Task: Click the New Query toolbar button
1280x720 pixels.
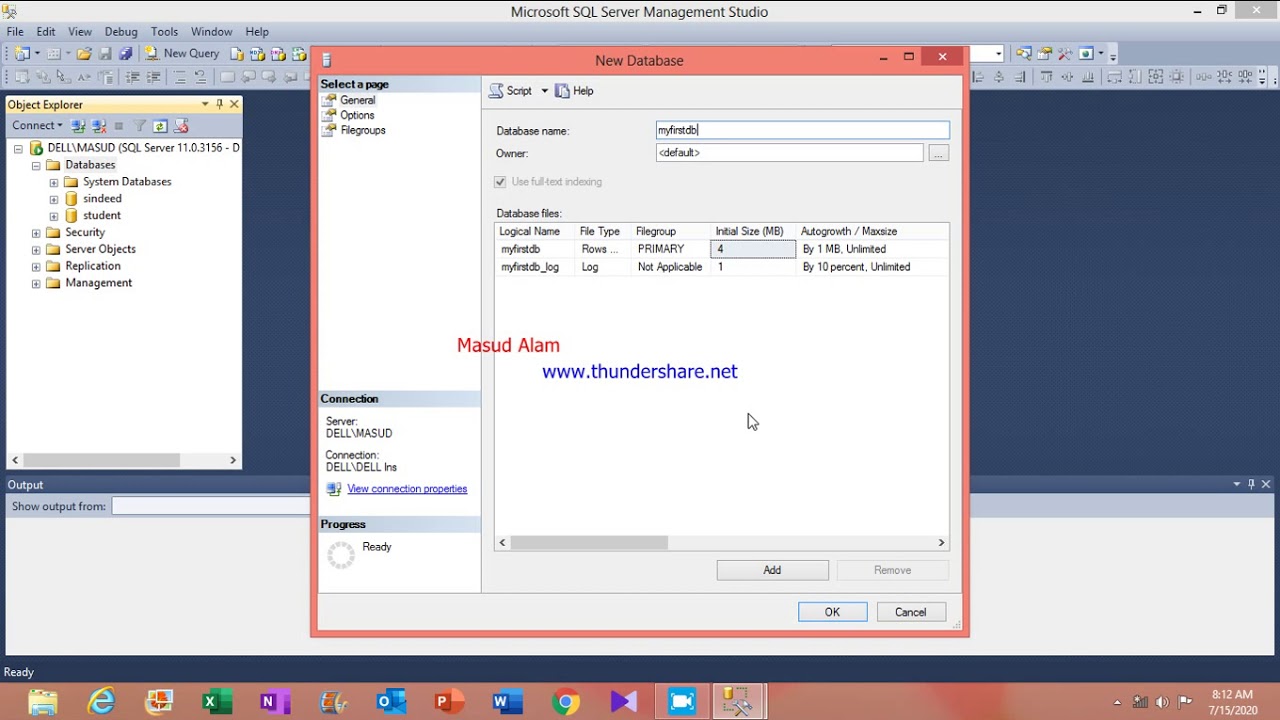Action: 182,53
